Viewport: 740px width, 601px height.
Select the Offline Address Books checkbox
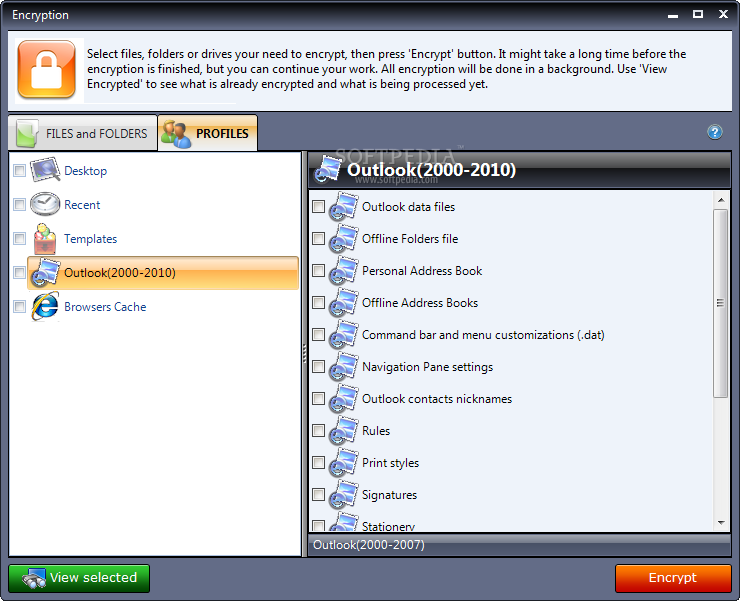[319, 302]
